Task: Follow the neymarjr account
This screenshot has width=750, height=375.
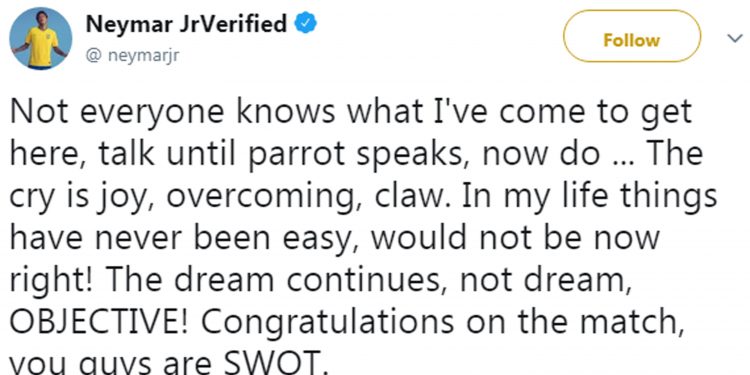Action: [631, 40]
